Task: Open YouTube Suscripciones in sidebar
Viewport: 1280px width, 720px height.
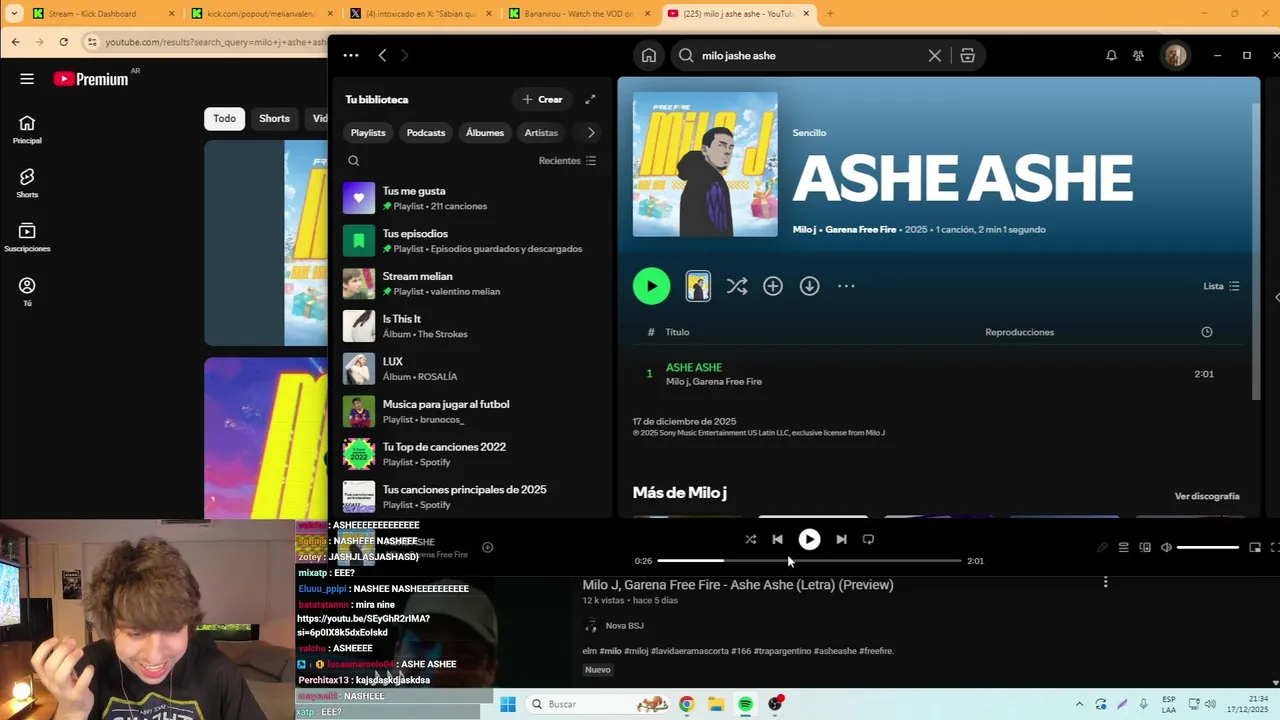Action: (x=27, y=237)
